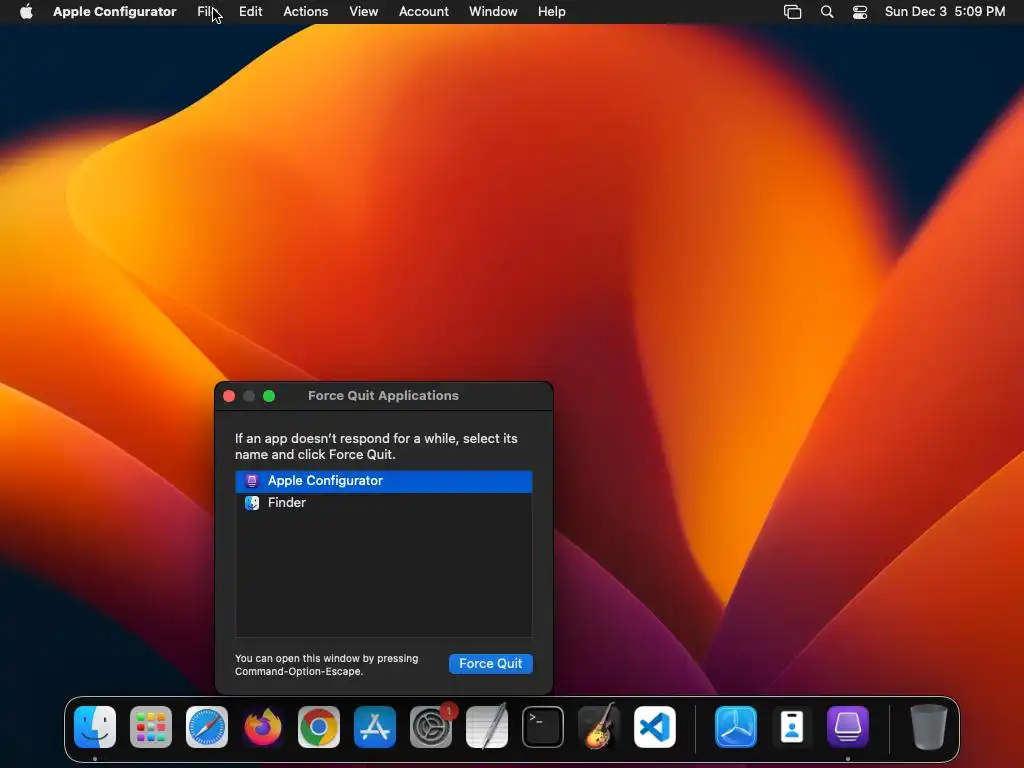The width and height of the screenshot is (1024, 768).
Task: Click the Apple Configurator Dock icon
Action: pyautogui.click(x=848, y=727)
